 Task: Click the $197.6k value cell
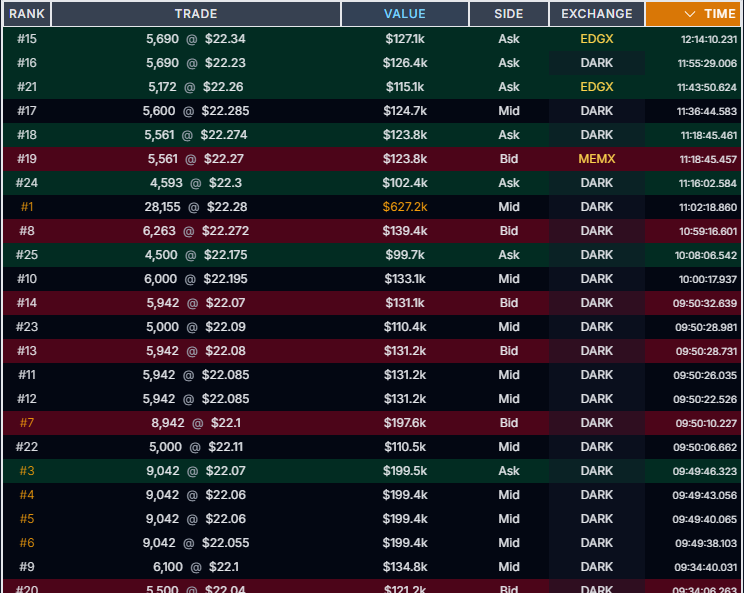coord(405,423)
